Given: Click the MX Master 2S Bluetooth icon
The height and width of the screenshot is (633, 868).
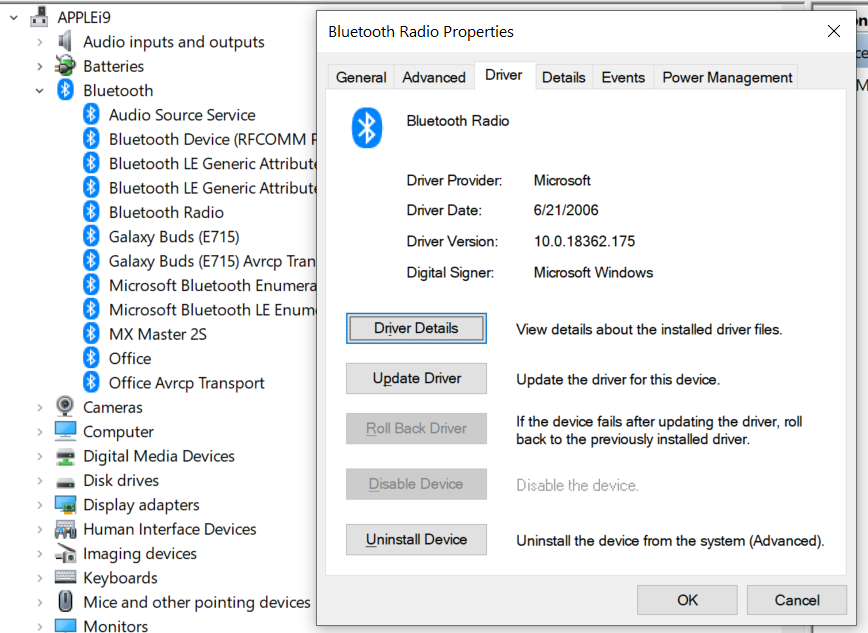Looking at the screenshot, I should tap(91, 333).
